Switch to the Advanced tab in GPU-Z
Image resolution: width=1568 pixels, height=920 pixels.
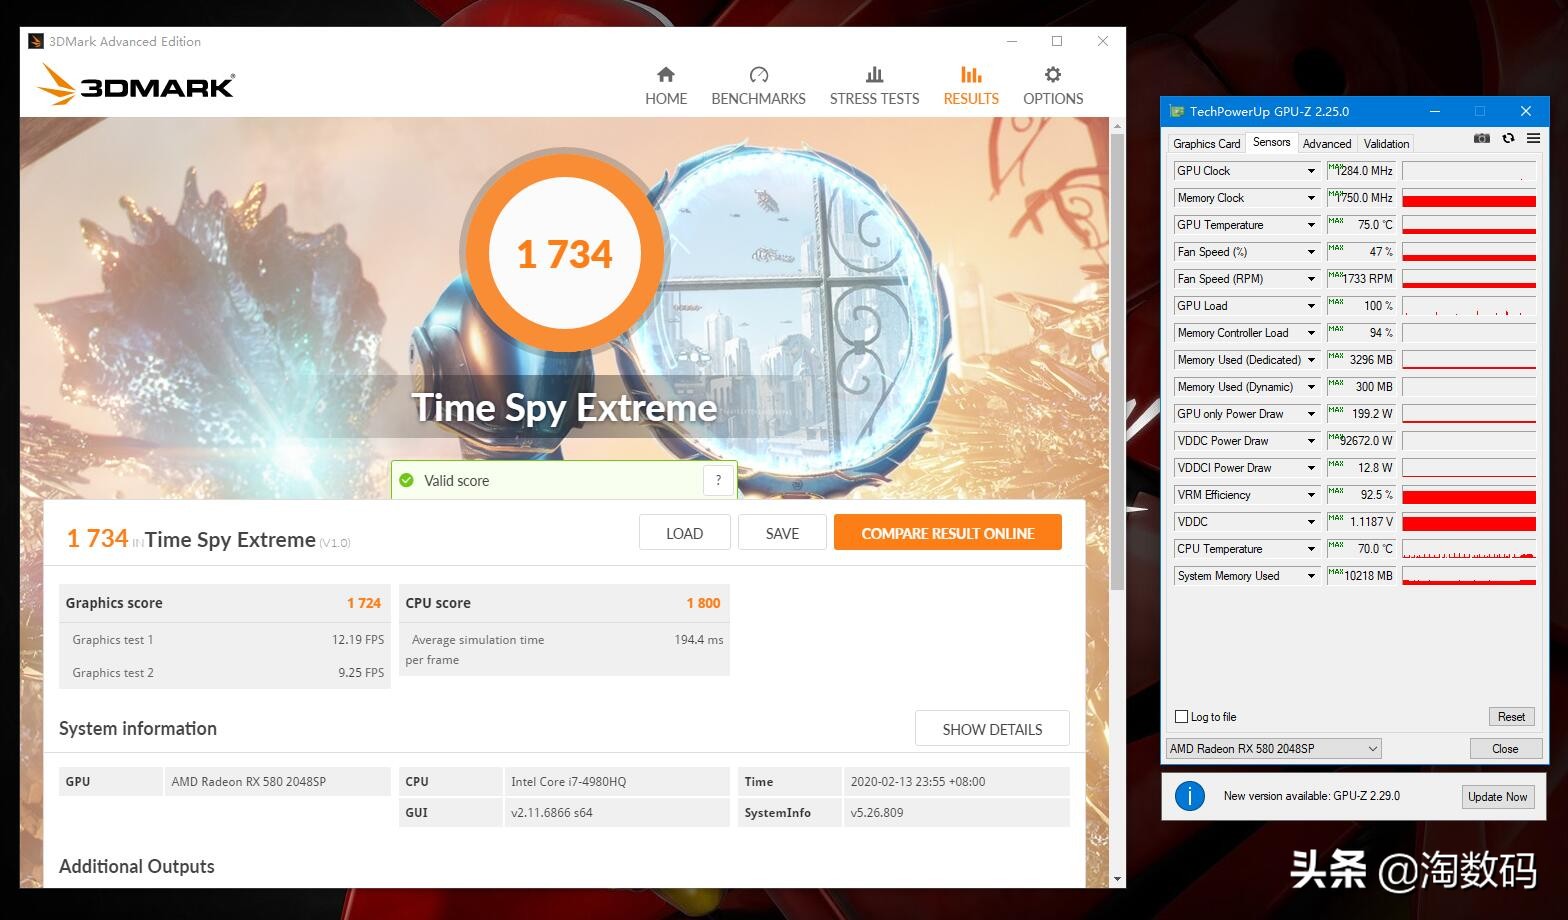pyautogui.click(x=1327, y=144)
